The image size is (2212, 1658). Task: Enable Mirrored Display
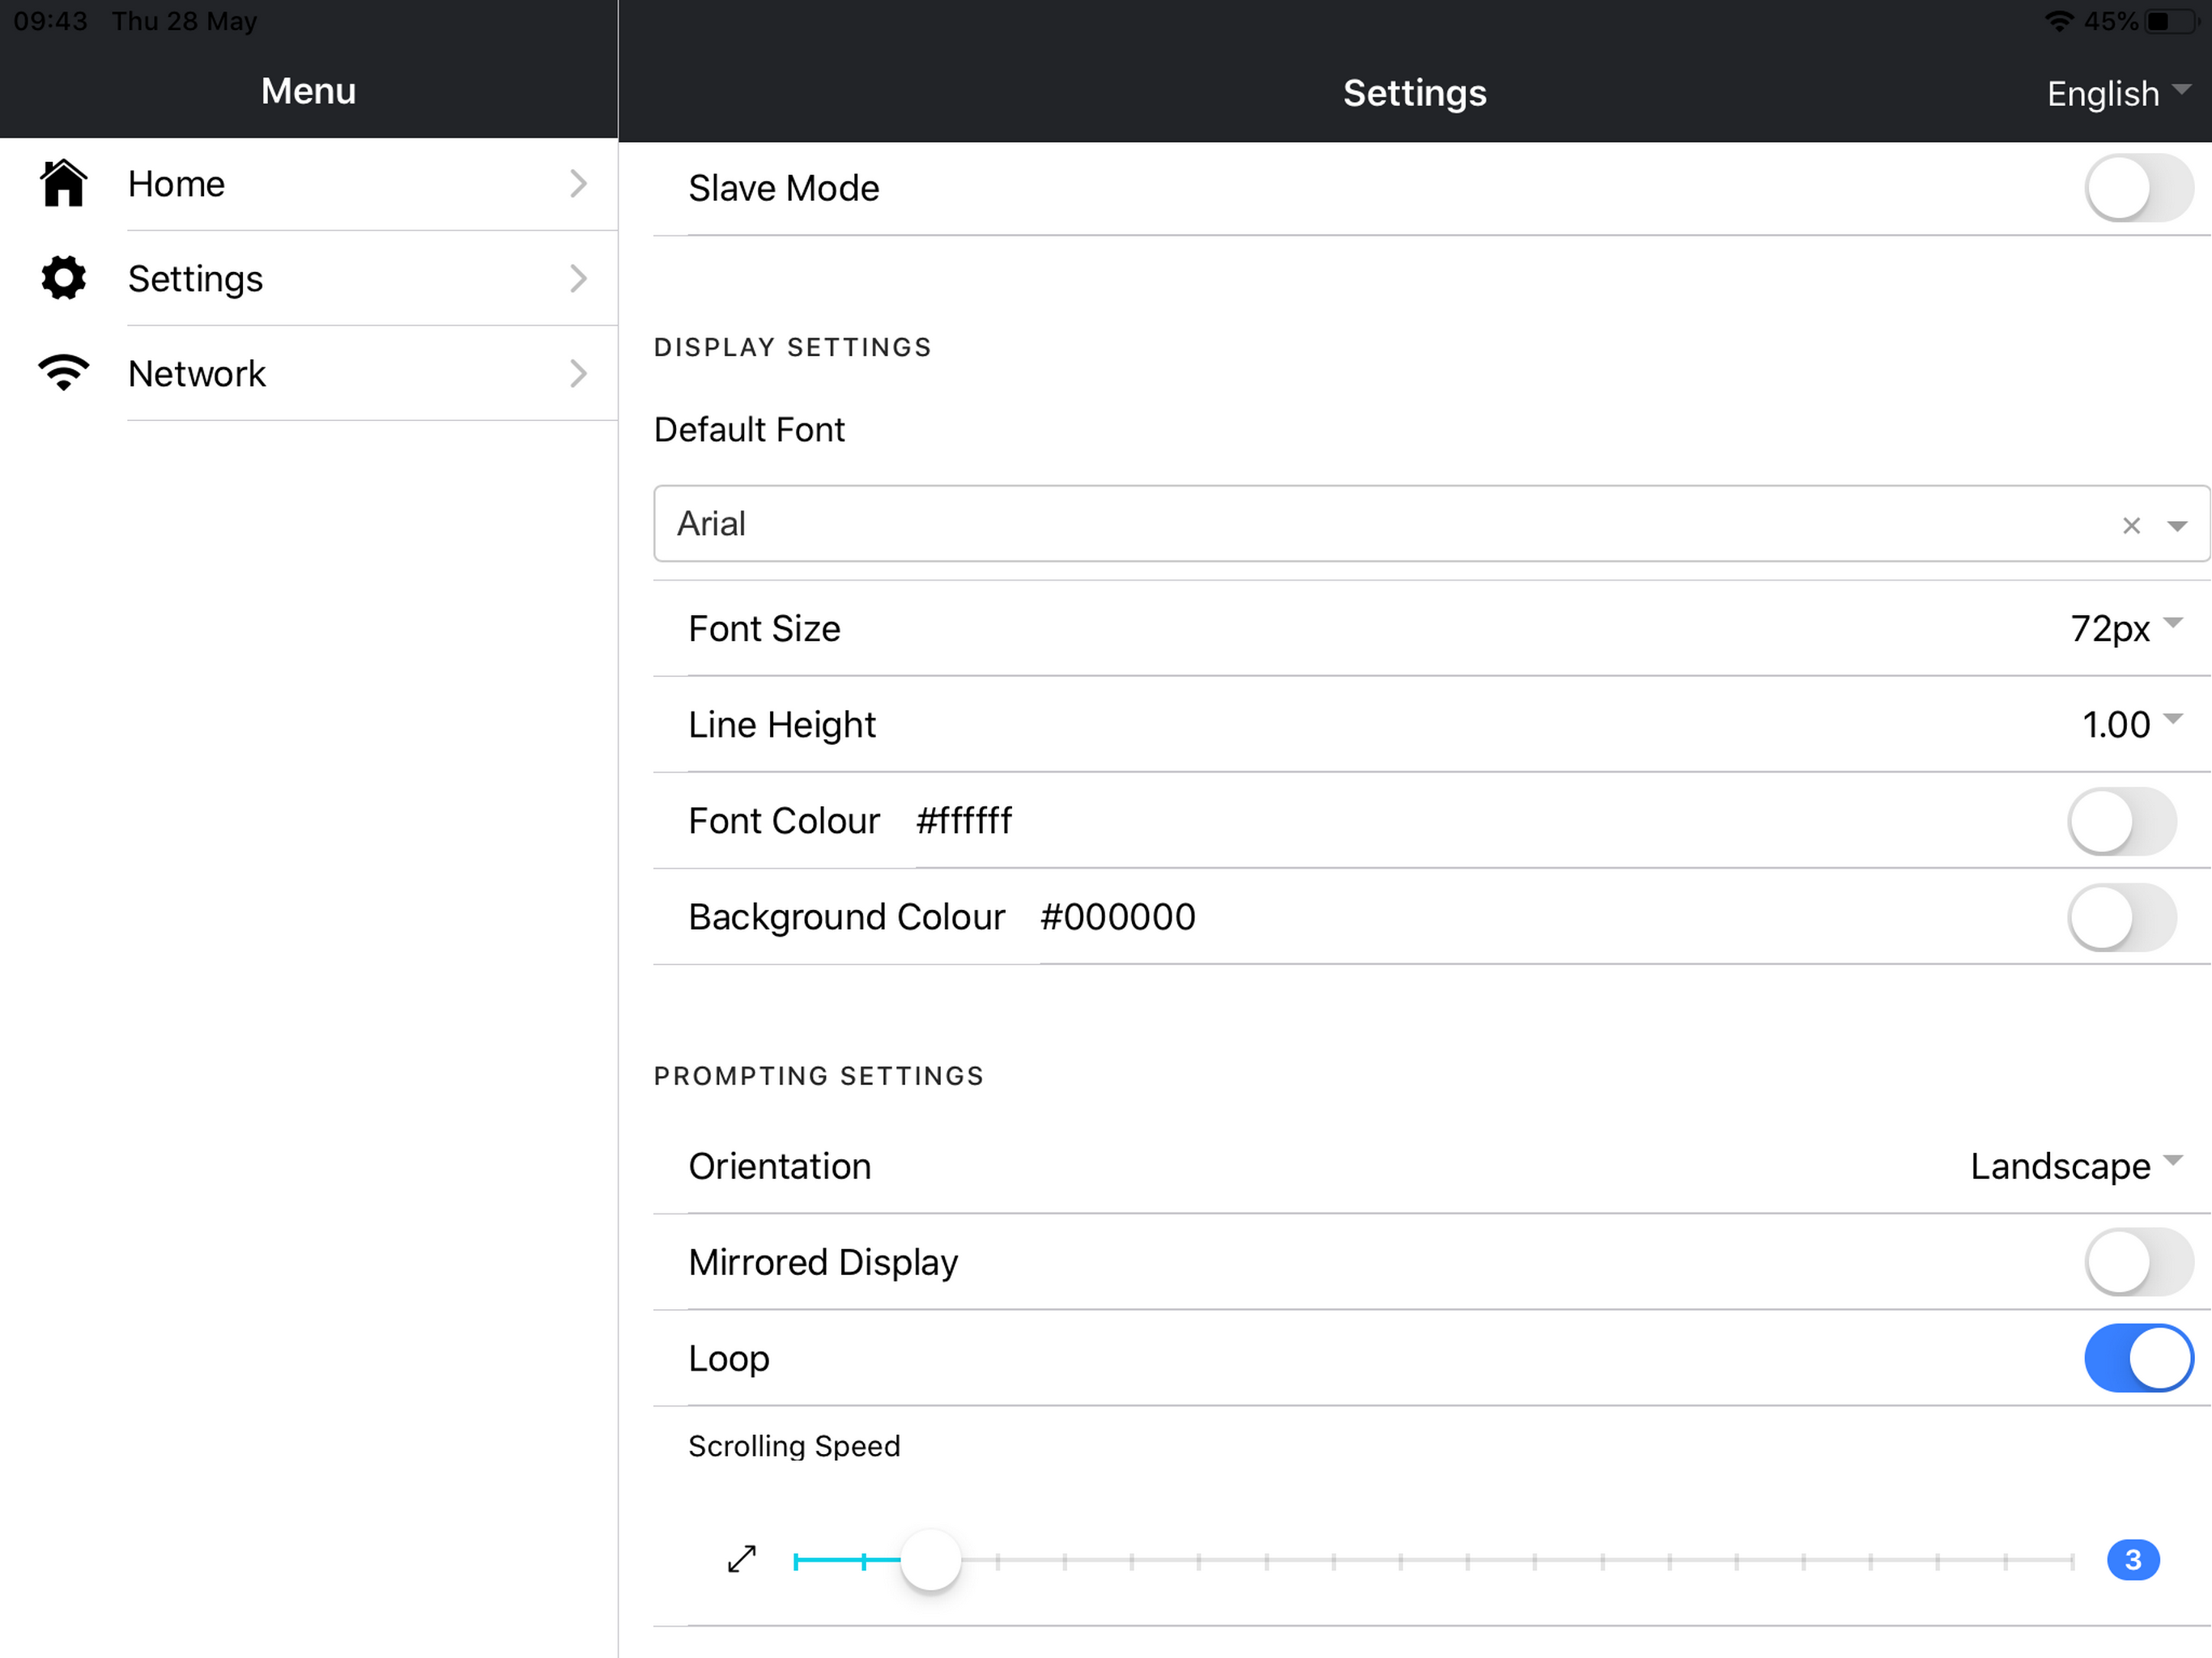2138,1262
